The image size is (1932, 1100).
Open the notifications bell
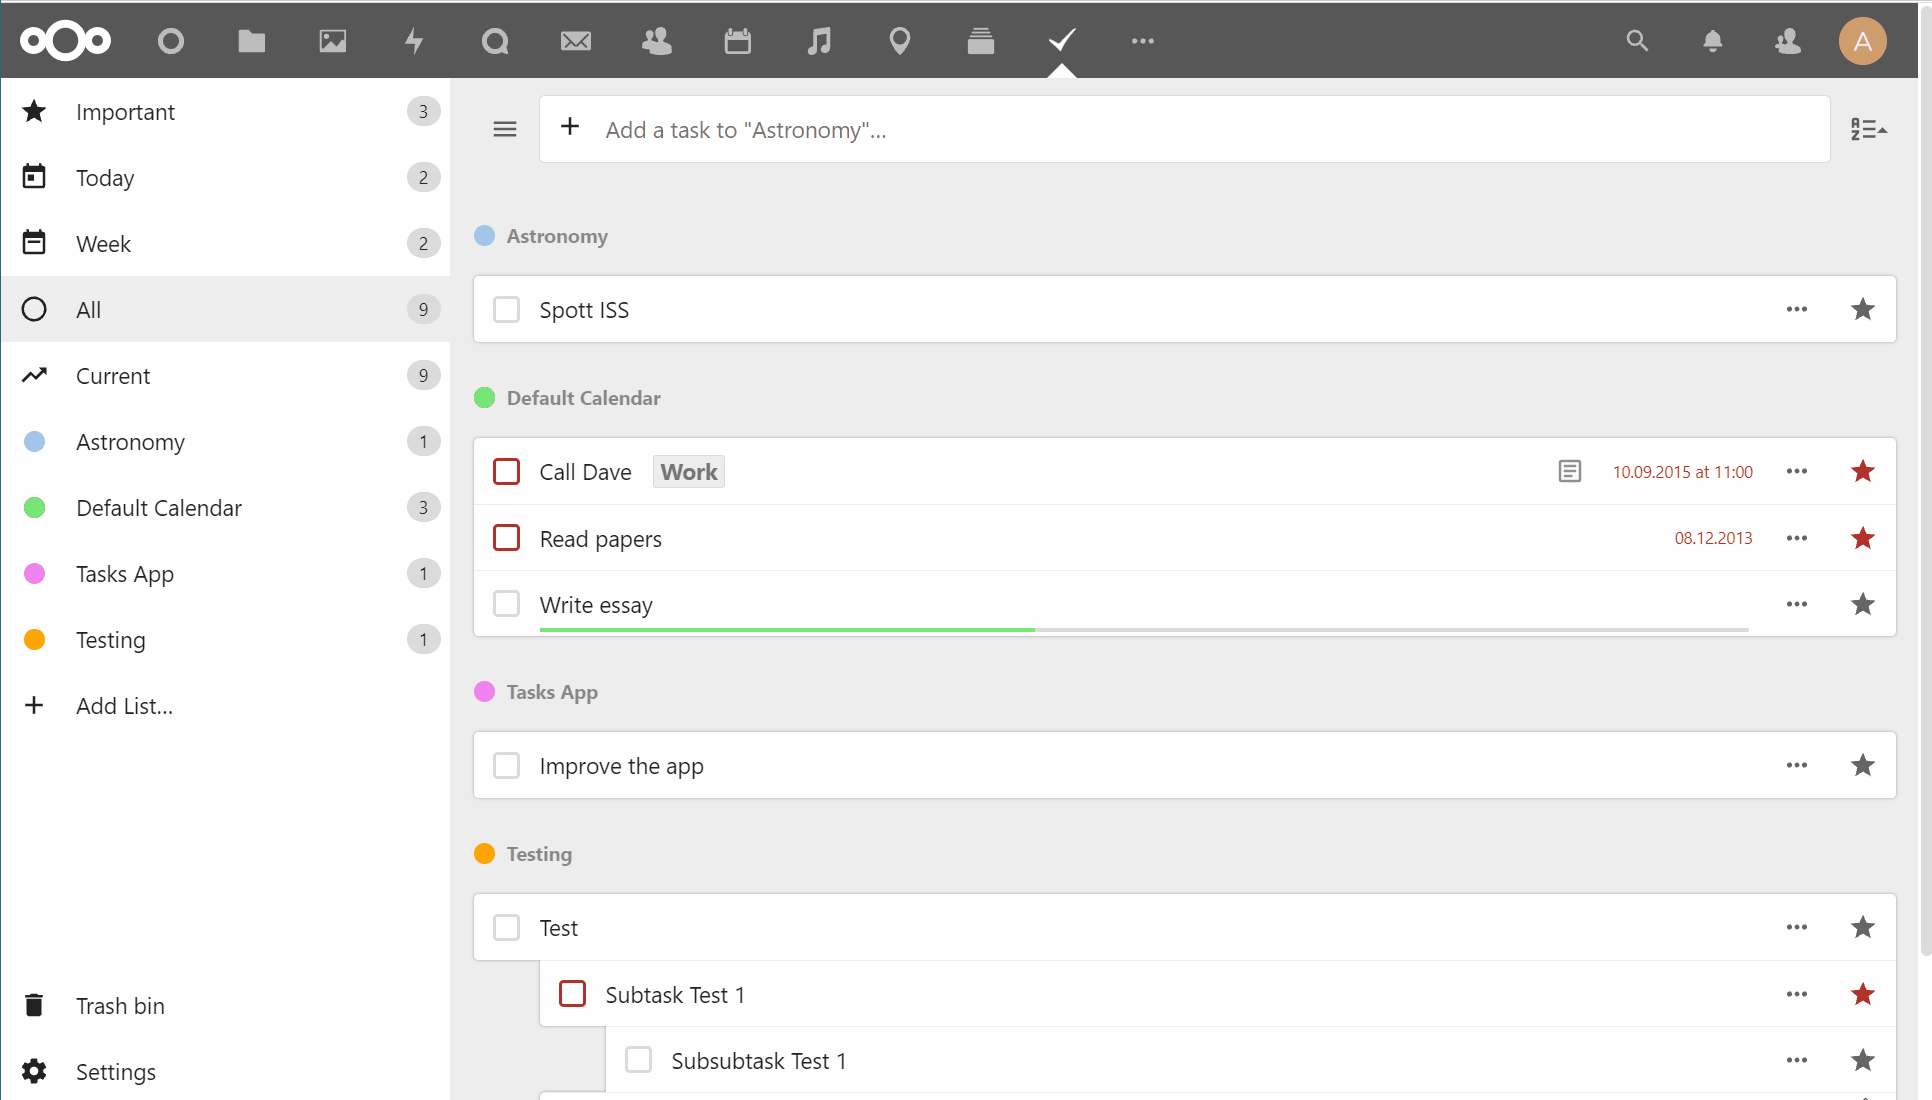click(x=1712, y=41)
